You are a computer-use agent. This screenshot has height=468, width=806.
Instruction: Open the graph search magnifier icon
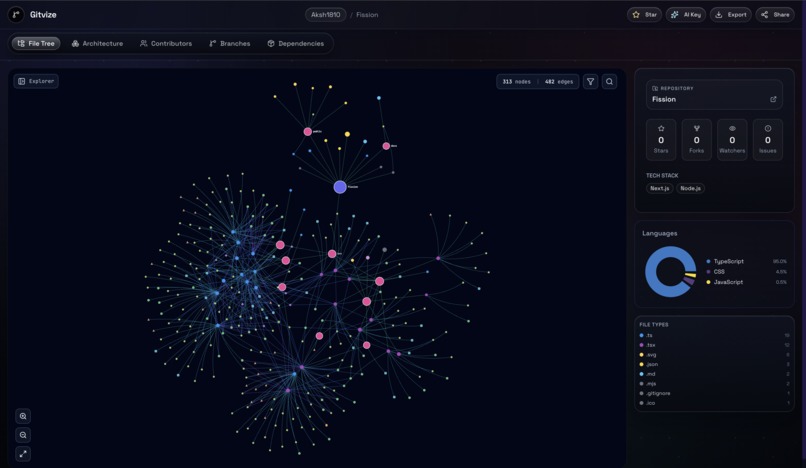609,81
